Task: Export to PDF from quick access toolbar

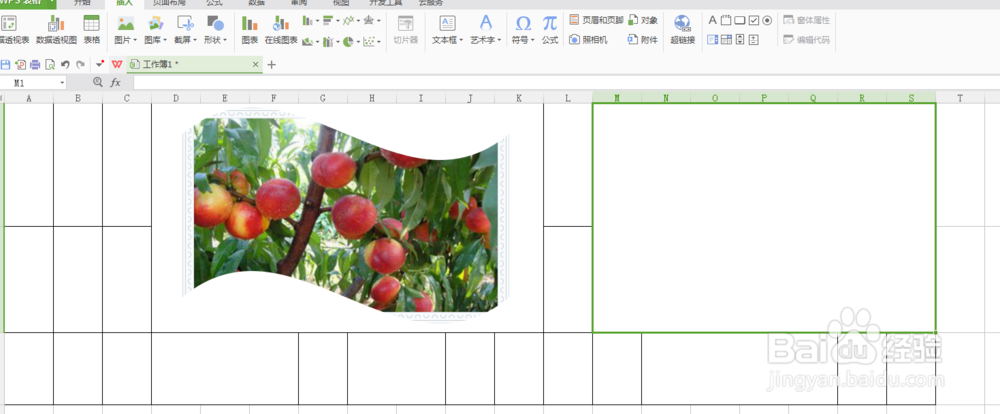Action: point(20,64)
